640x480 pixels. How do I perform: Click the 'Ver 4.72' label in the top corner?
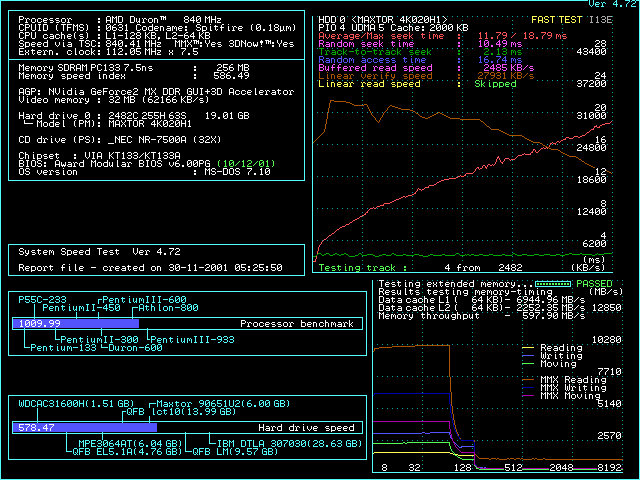point(612,4)
